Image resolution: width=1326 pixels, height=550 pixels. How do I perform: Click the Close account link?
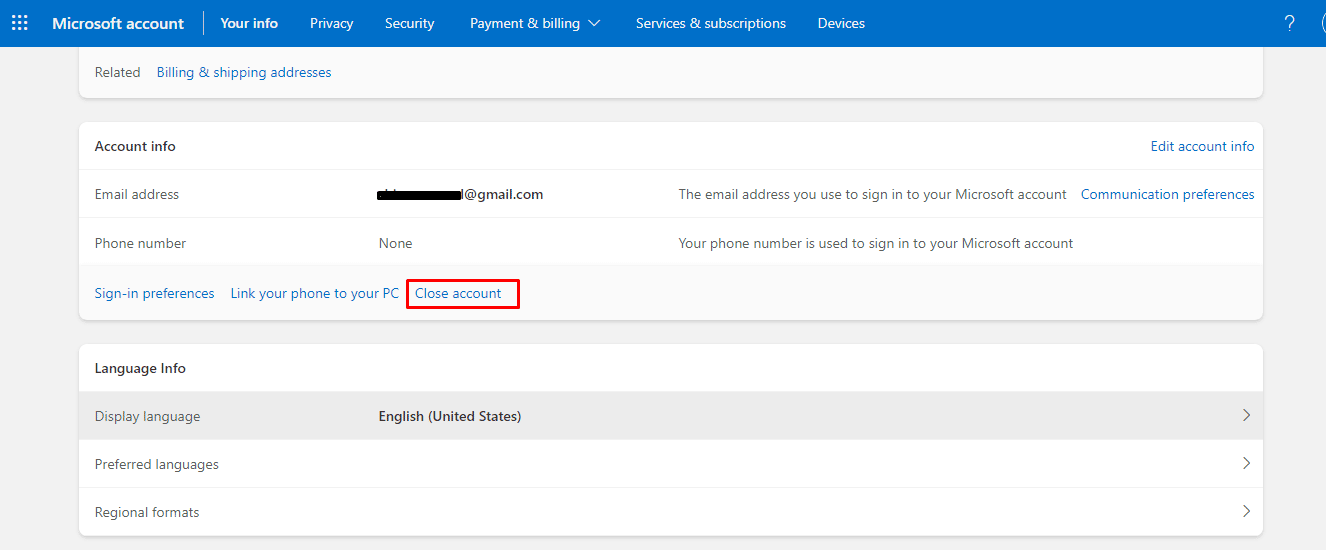coord(458,293)
